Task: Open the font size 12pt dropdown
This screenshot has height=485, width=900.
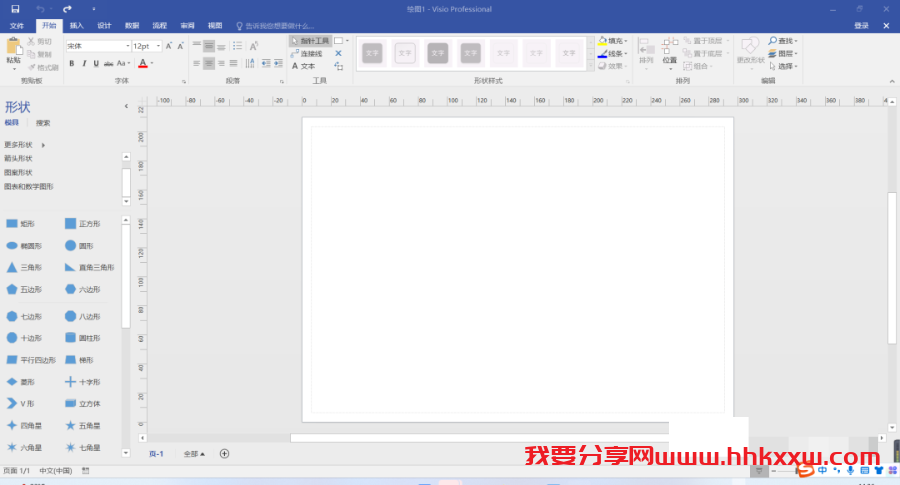Action: pos(158,46)
